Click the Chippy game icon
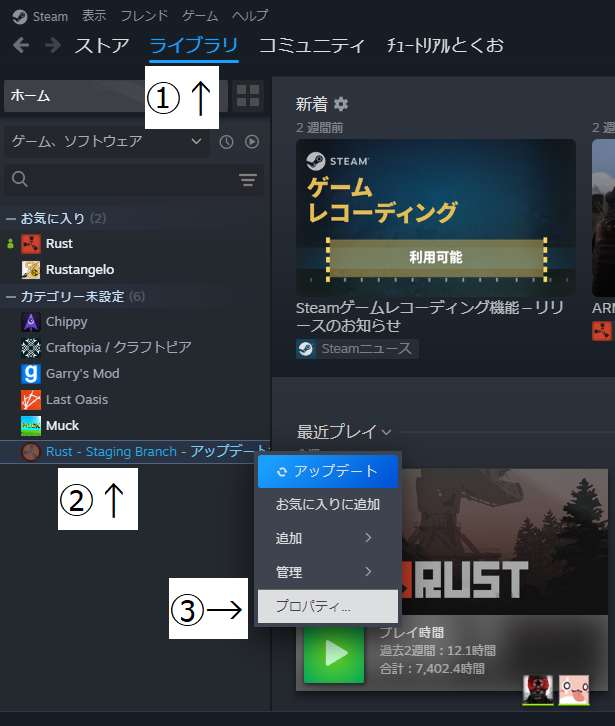 [x=31, y=322]
